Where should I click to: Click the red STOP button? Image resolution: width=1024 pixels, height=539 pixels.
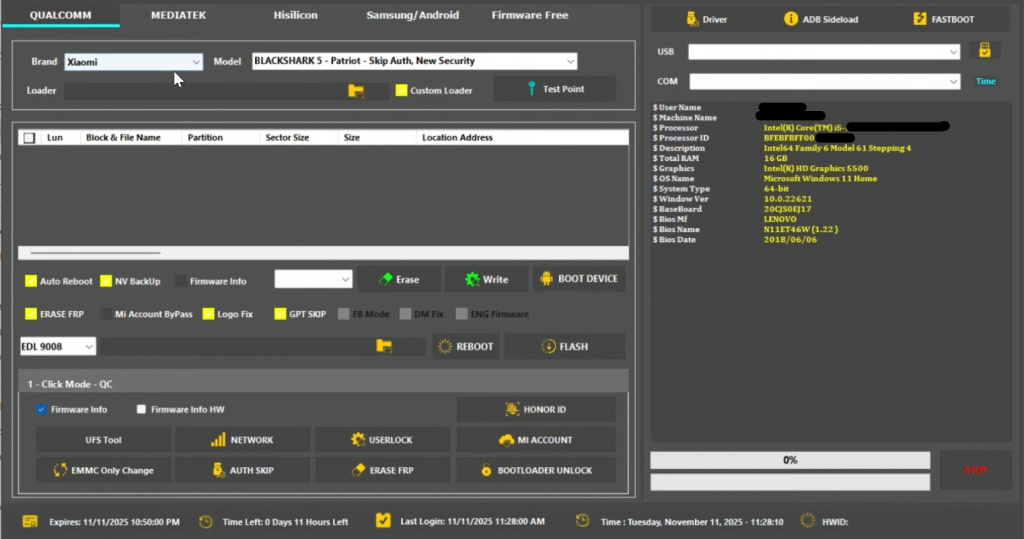tap(976, 470)
